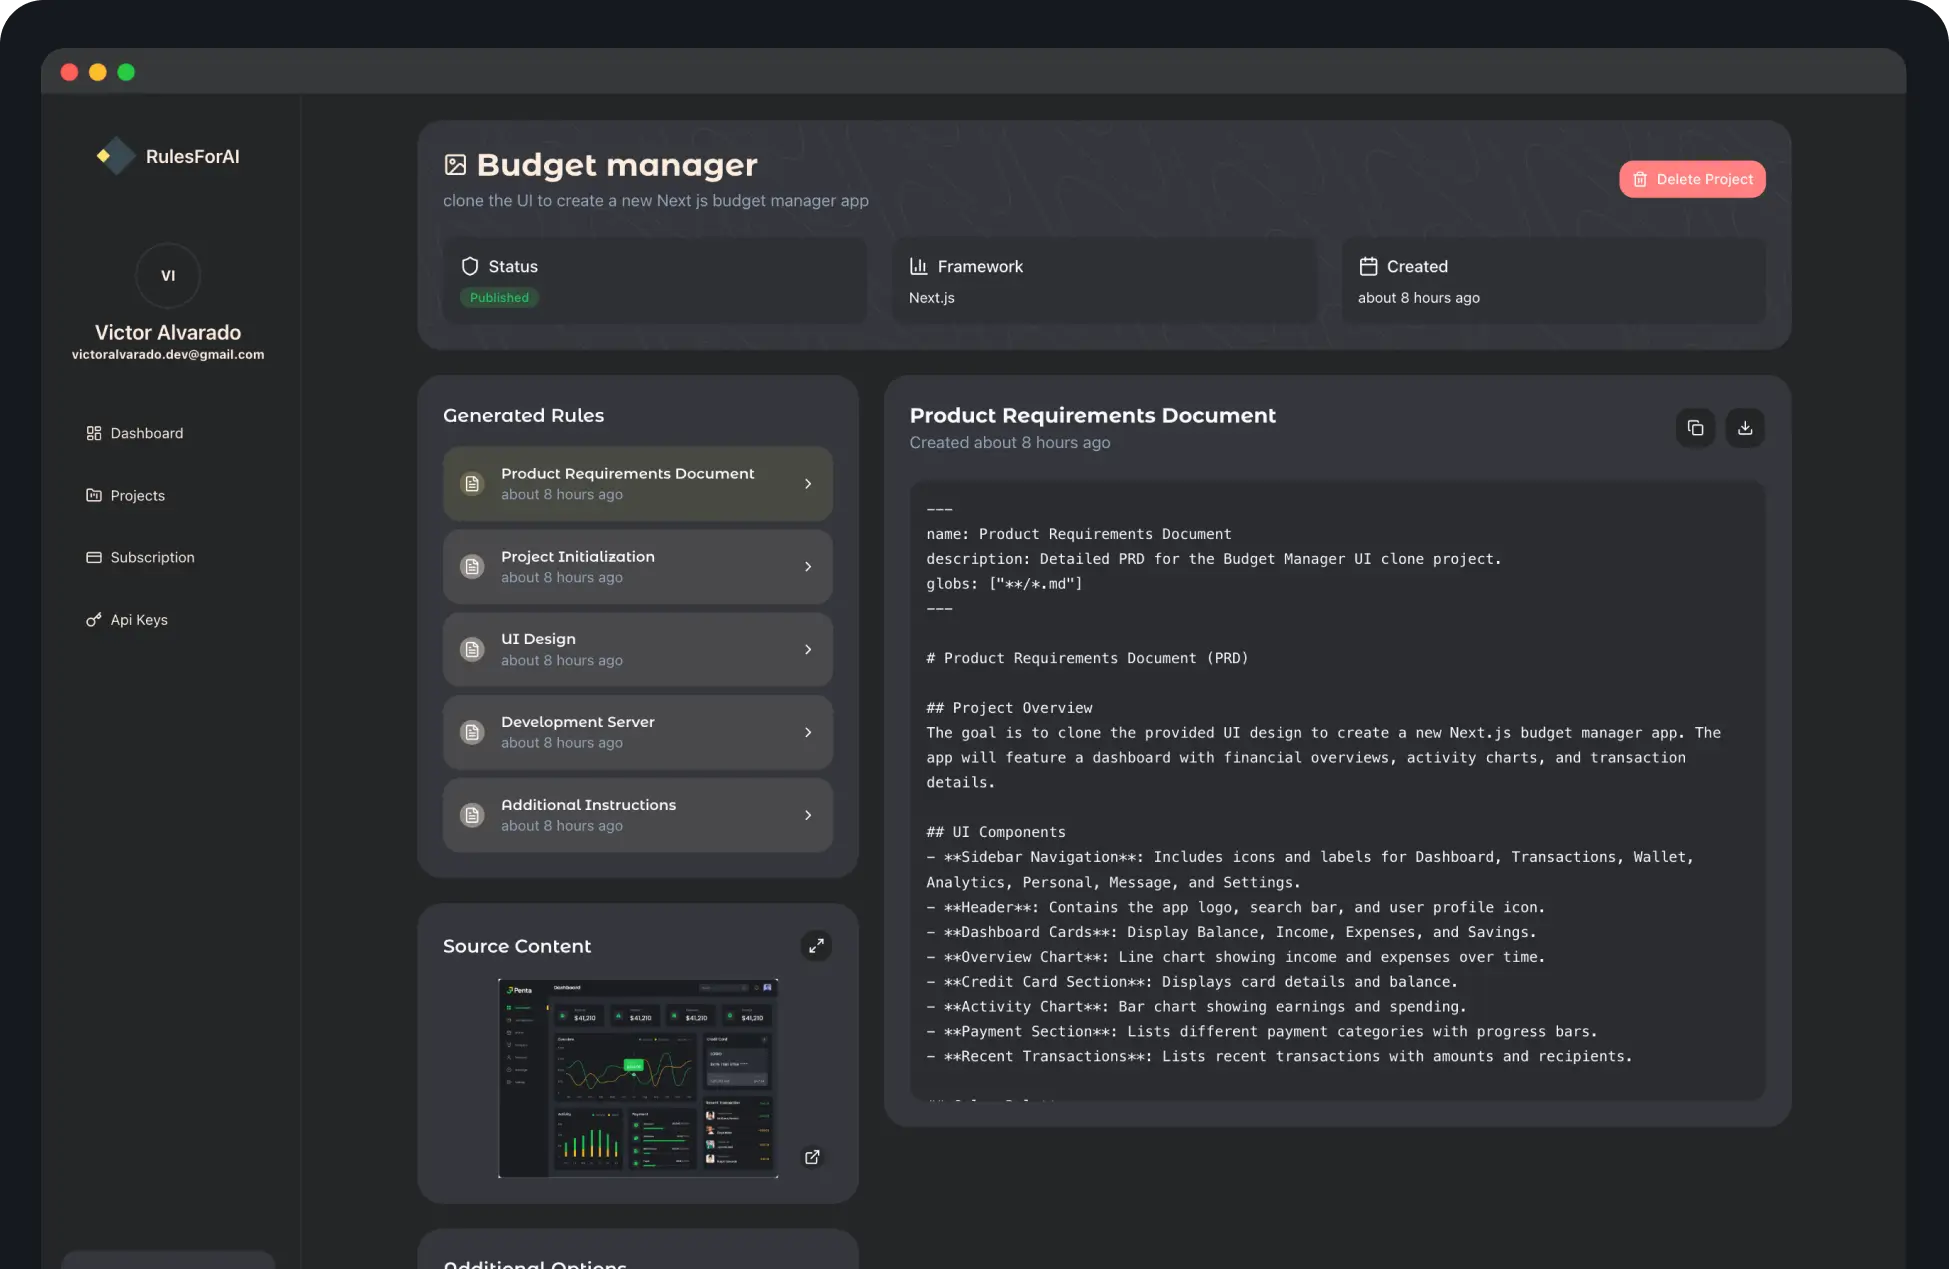Screen dimensions: 1949x1269
Task: Click the VI user avatar
Action: (x=168, y=275)
